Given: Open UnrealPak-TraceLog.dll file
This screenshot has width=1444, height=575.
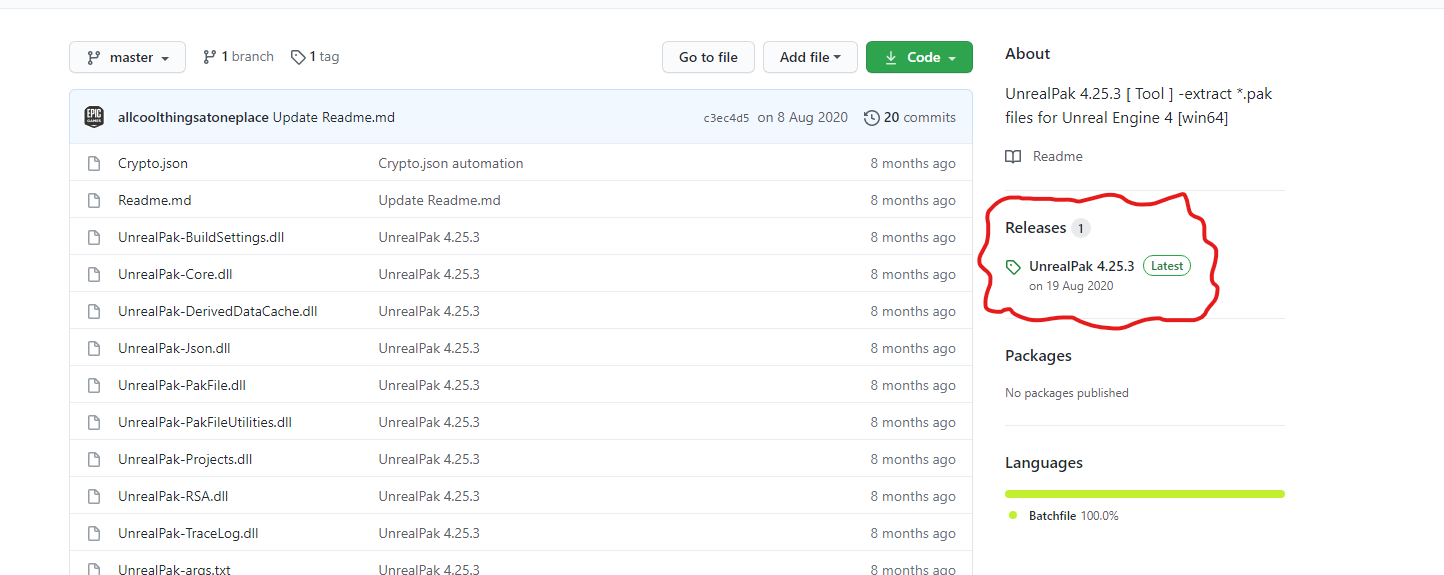Looking at the screenshot, I should [188, 533].
